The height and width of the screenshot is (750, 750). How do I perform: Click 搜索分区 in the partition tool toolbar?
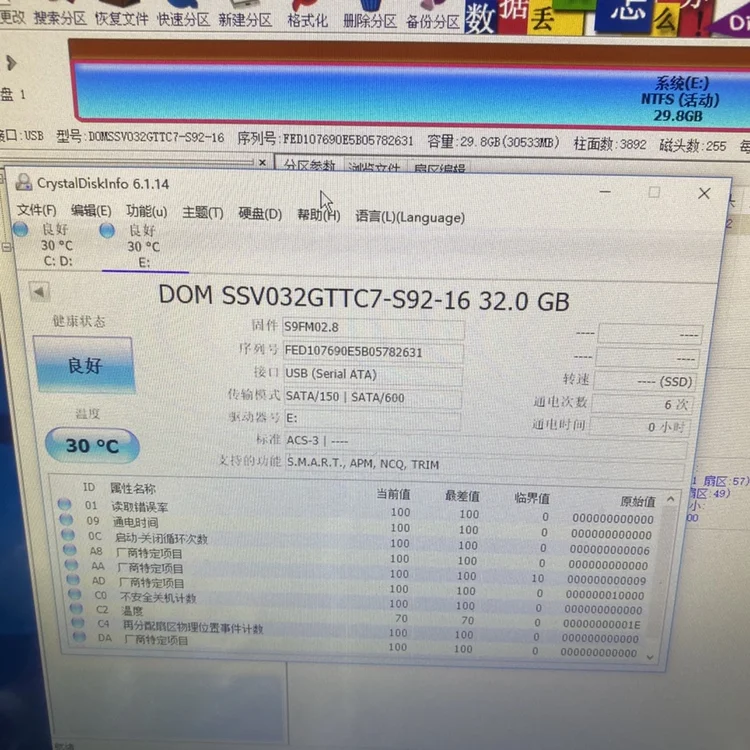point(60,17)
